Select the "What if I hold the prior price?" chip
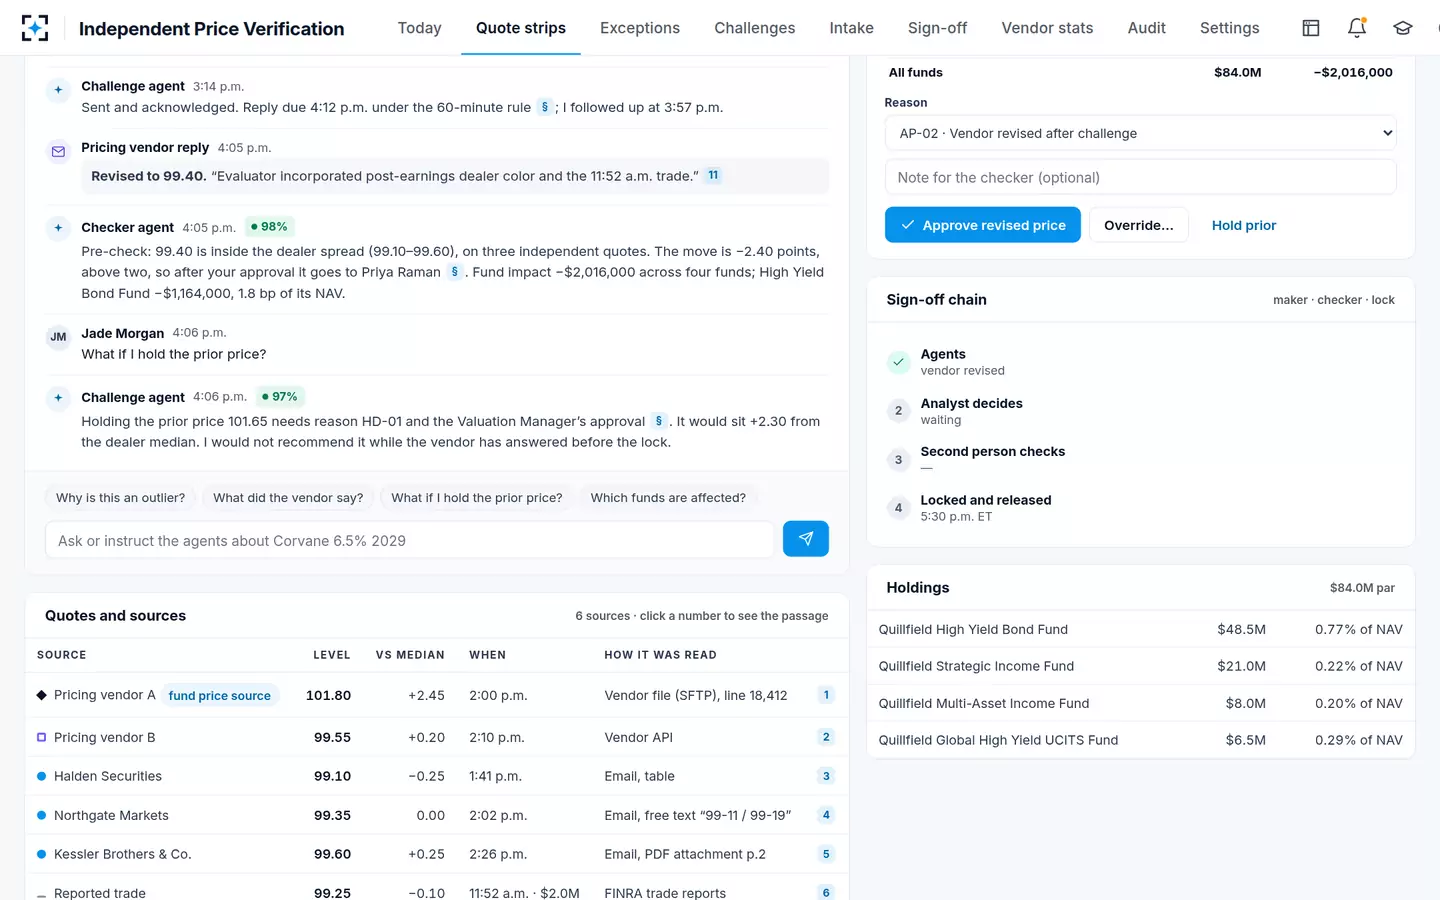The height and width of the screenshot is (900, 1440). [477, 498]
